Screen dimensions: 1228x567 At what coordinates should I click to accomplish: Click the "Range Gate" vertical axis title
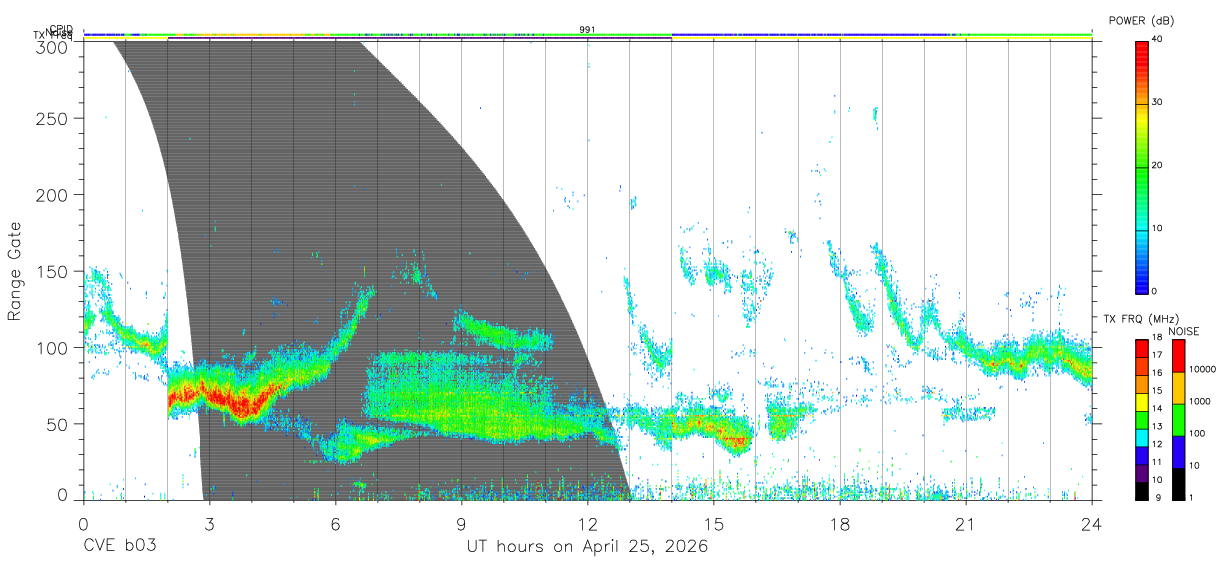point(16,271)
